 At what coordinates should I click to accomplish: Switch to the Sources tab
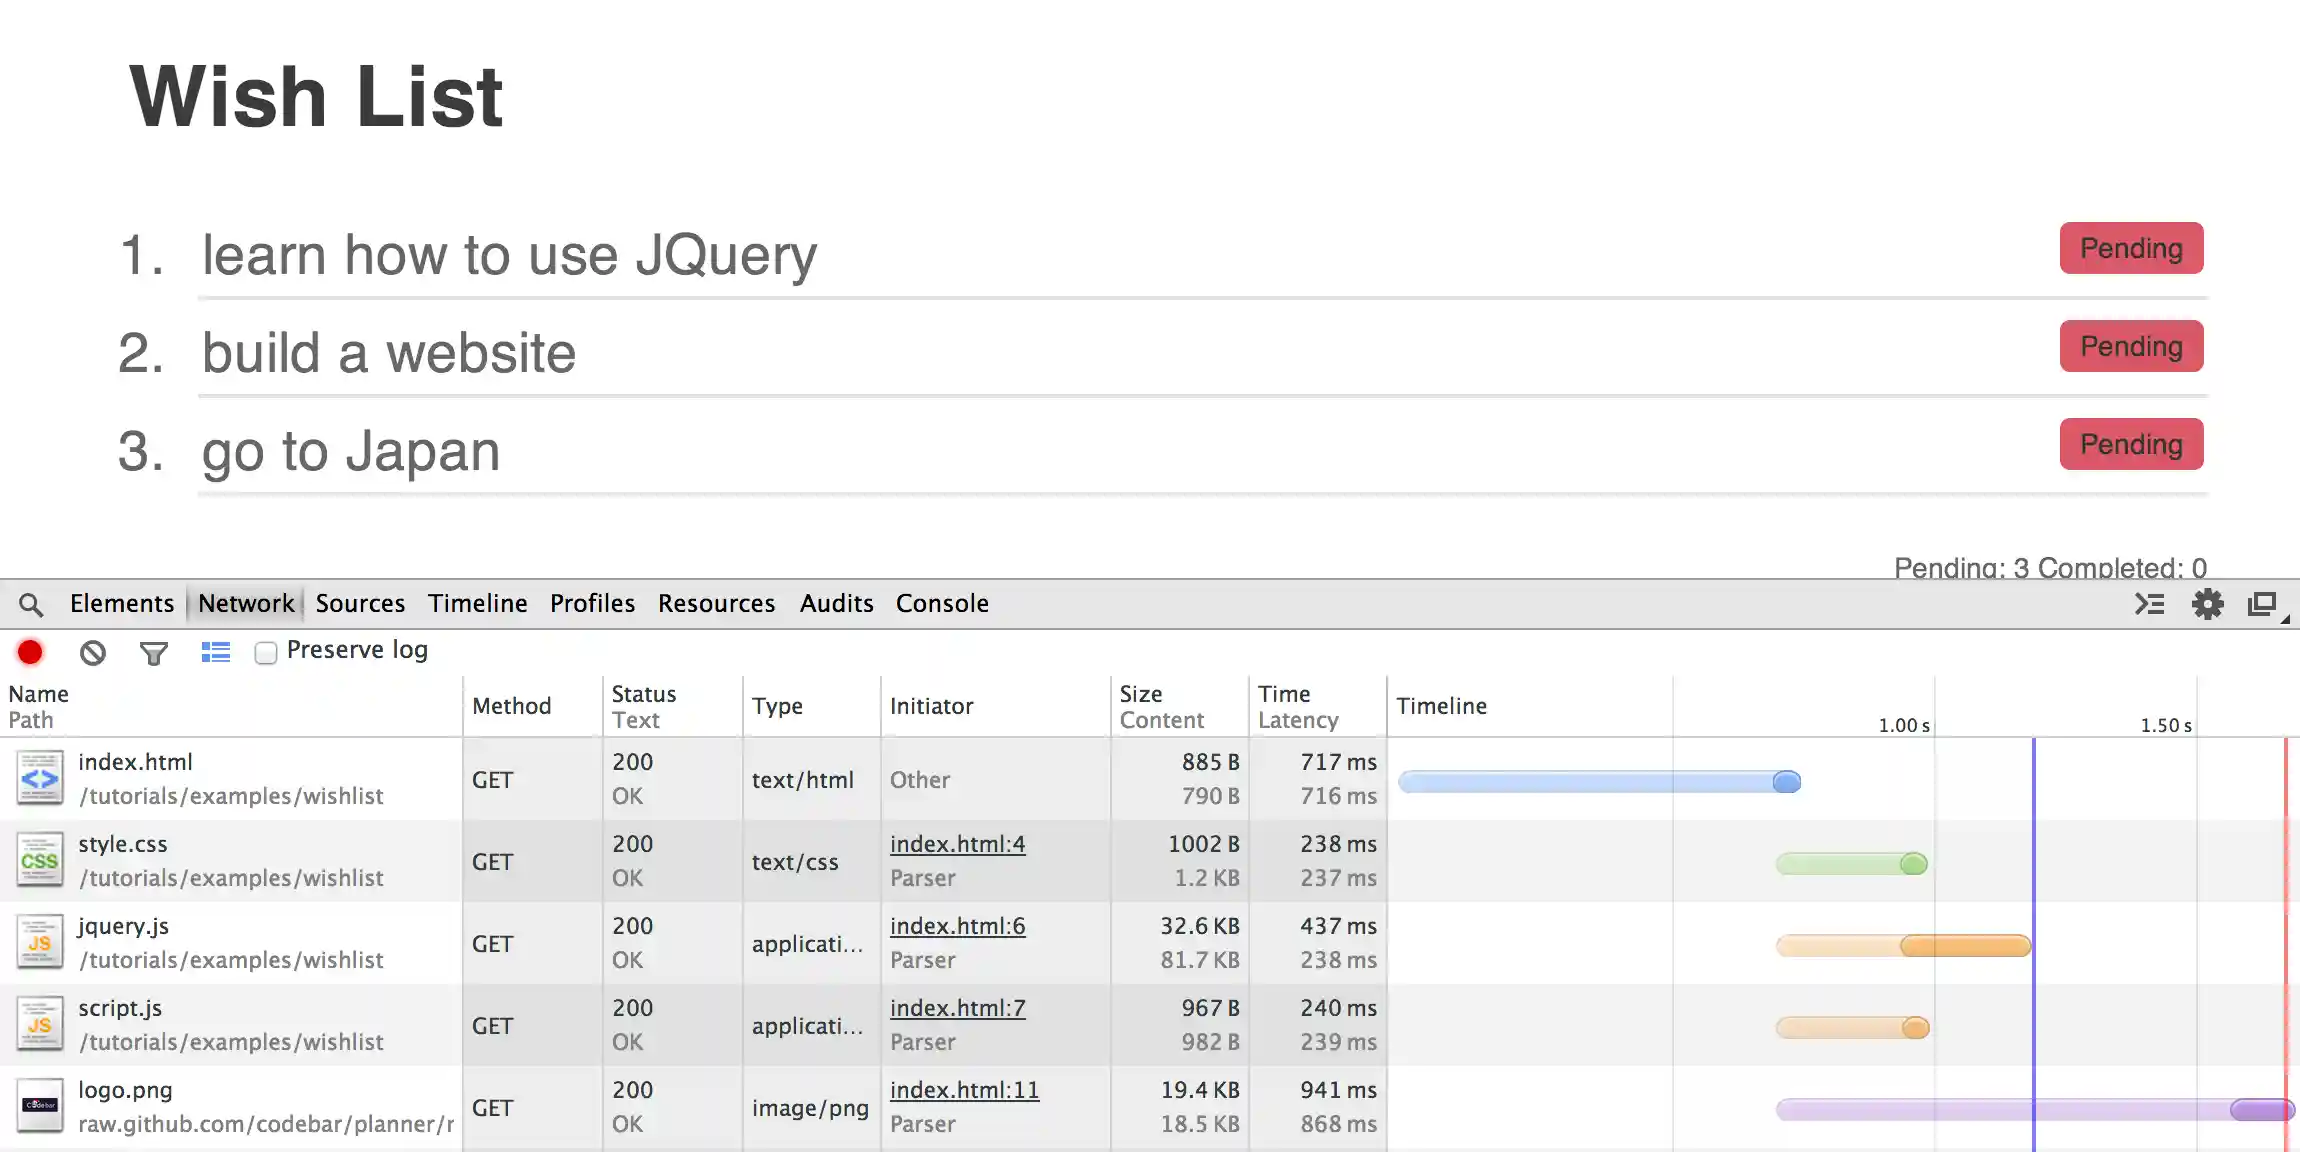(360, 604)
